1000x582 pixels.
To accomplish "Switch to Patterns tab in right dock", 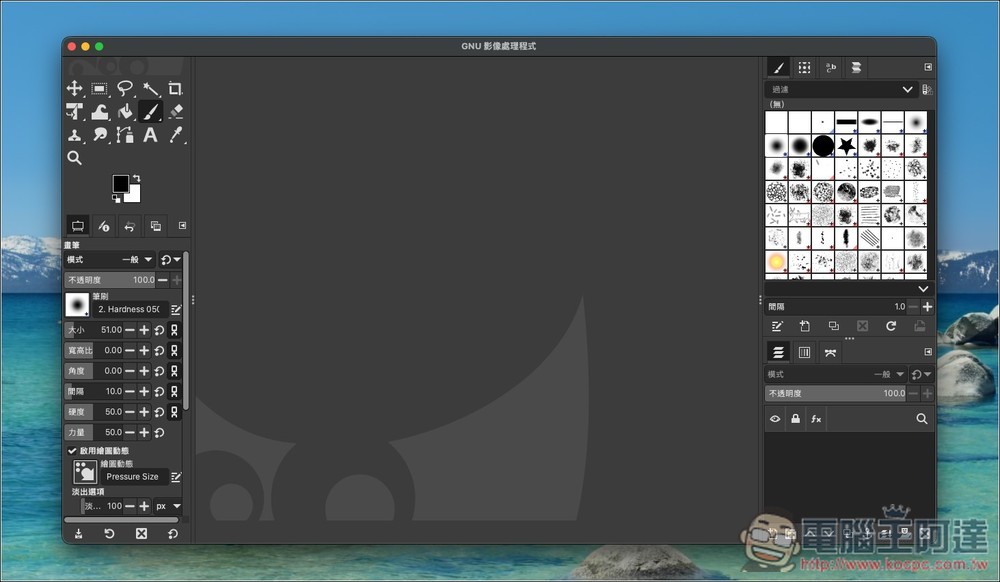I will (804, 67).
